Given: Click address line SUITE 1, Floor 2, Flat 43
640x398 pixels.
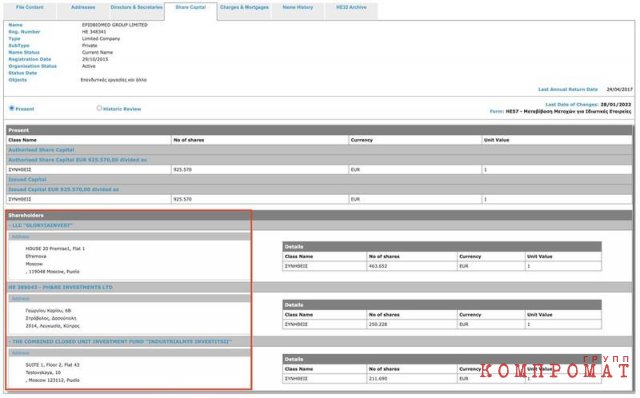Looking at the screenshot, I should tap(53, 365).
